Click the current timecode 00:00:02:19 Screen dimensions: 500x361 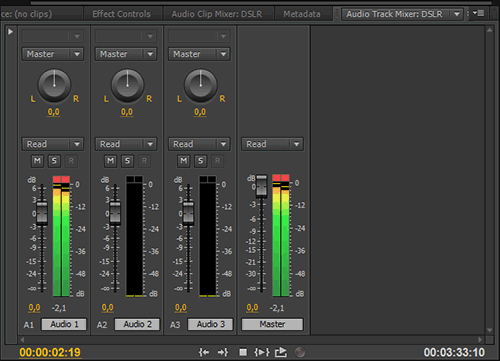pyautogui.click(x=50, y=352)
